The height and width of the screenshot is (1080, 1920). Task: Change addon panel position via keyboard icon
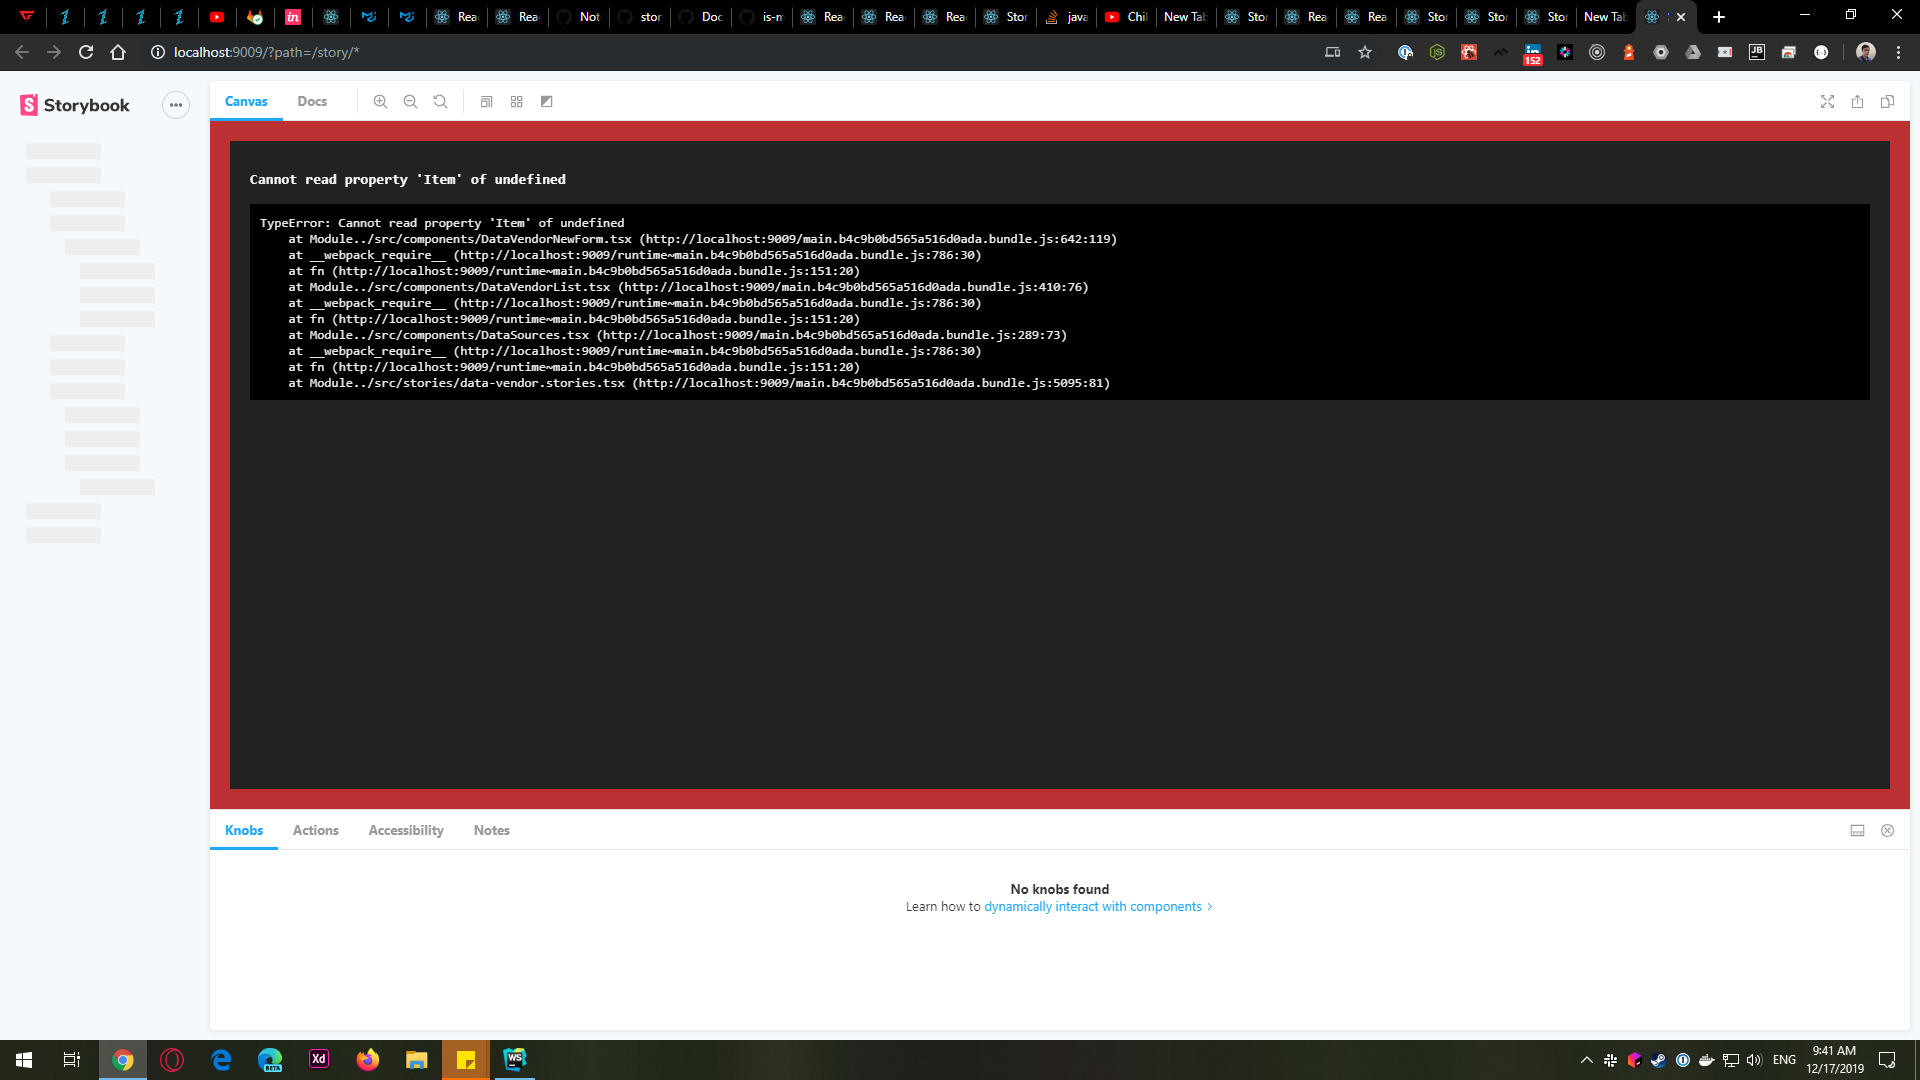[x=1857, y=830]
